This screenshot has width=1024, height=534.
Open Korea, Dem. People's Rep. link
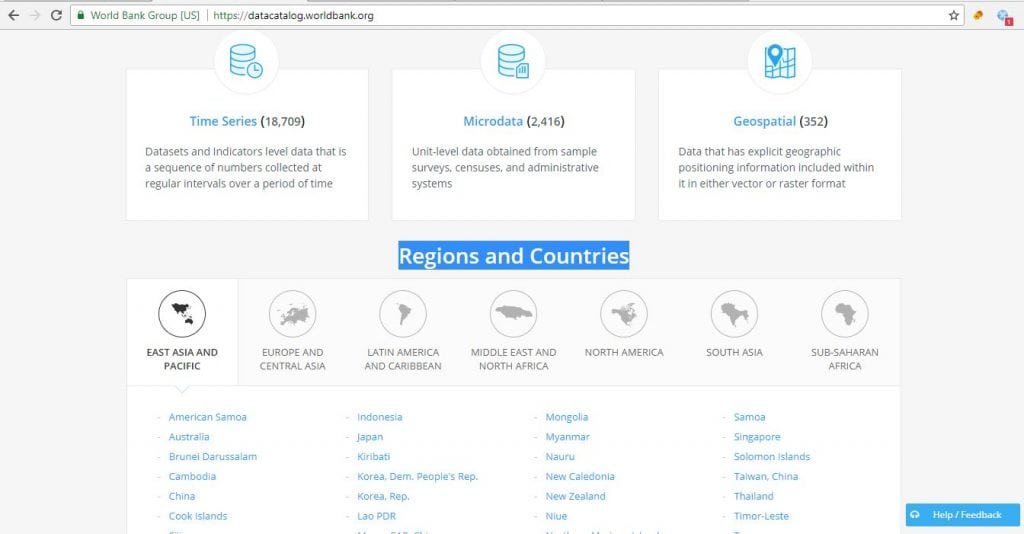tap(417, 477)
